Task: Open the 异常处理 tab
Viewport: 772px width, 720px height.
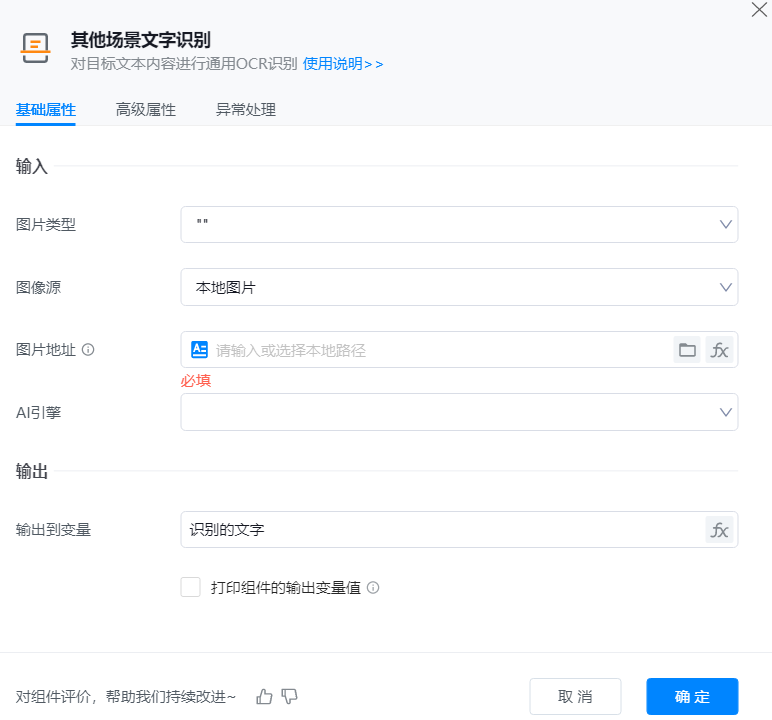Action: point(246,110)
